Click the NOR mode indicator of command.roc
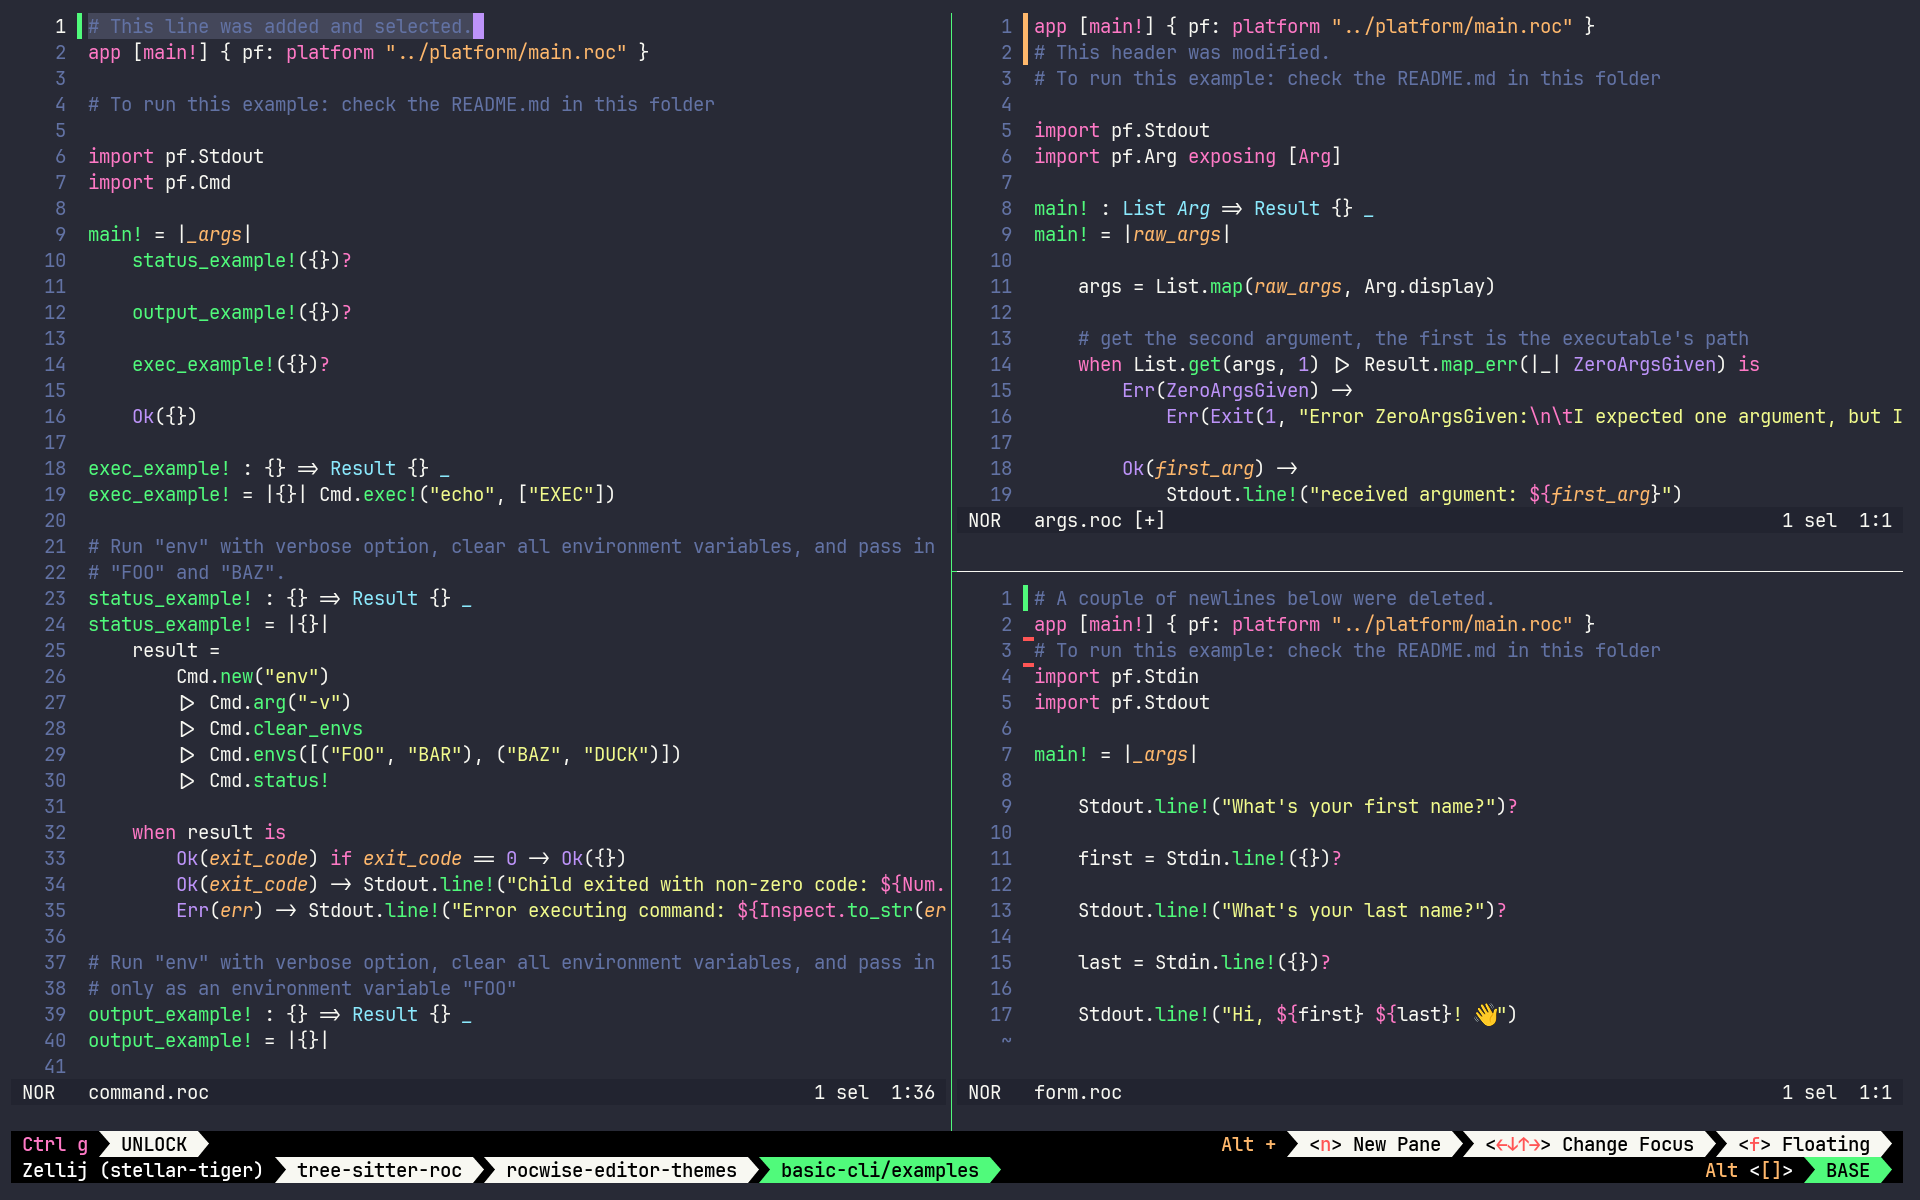The image size is (1920, 1200). [x=39, y=1092]
